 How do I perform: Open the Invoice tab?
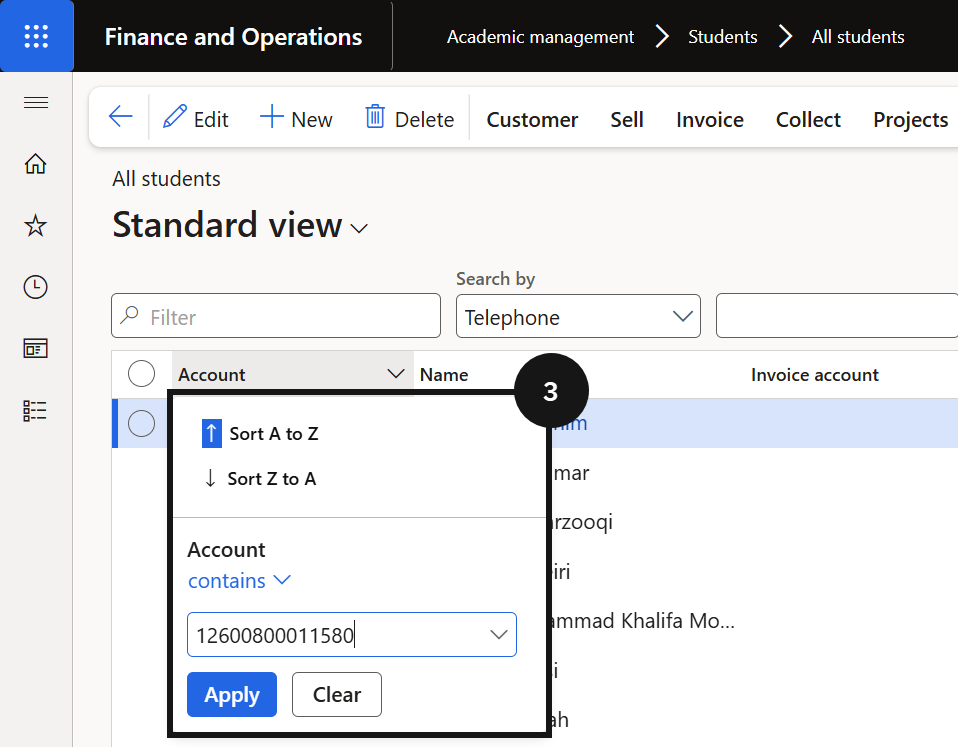709,119
